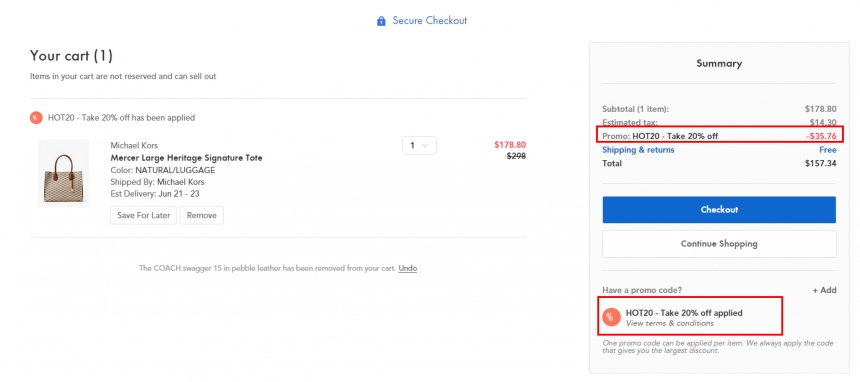Click the Save For Later button
This screenshot has height=382, width=860.
tap(144, 215)
